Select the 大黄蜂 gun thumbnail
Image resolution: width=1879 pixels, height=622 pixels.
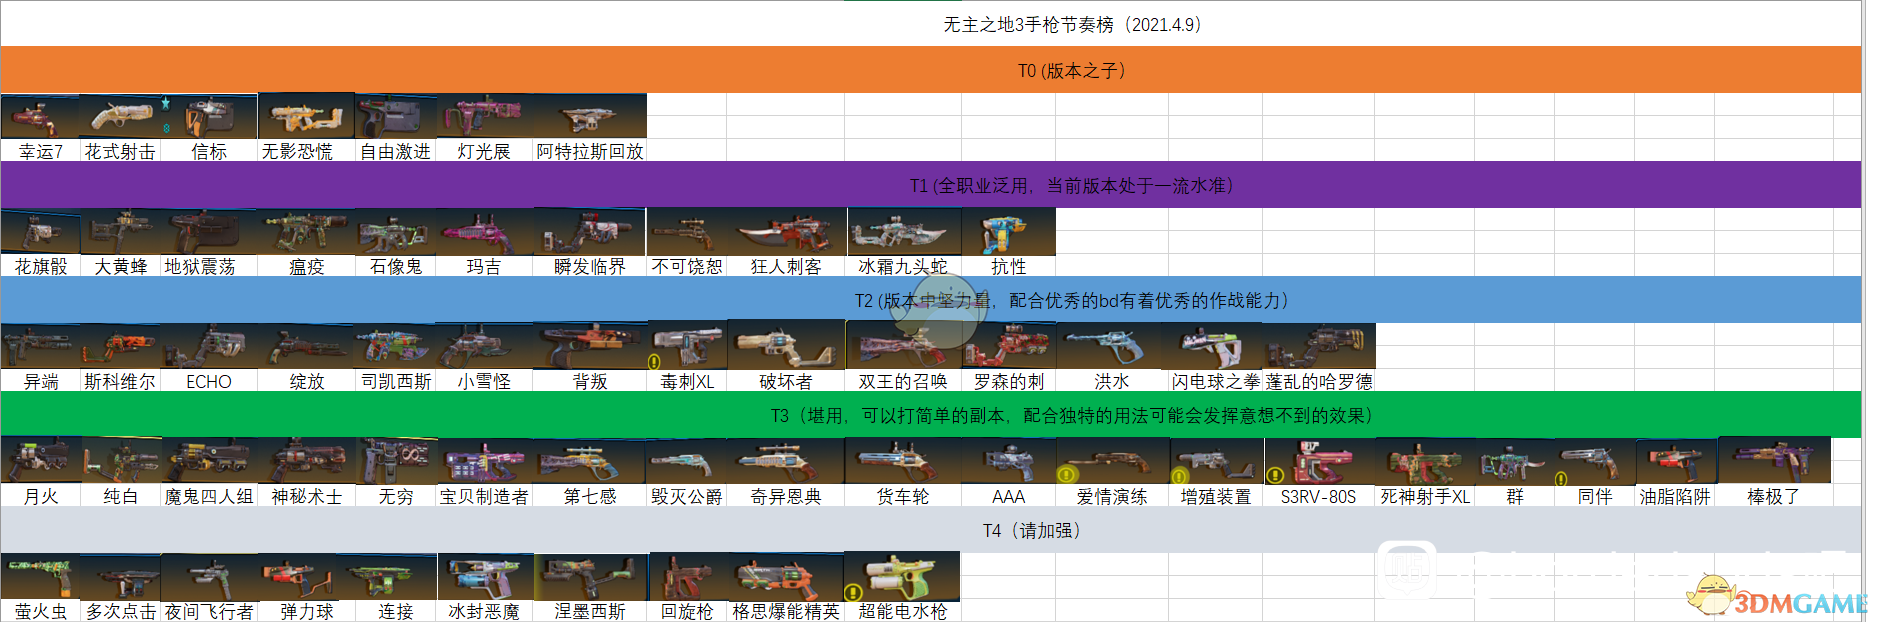120,232
